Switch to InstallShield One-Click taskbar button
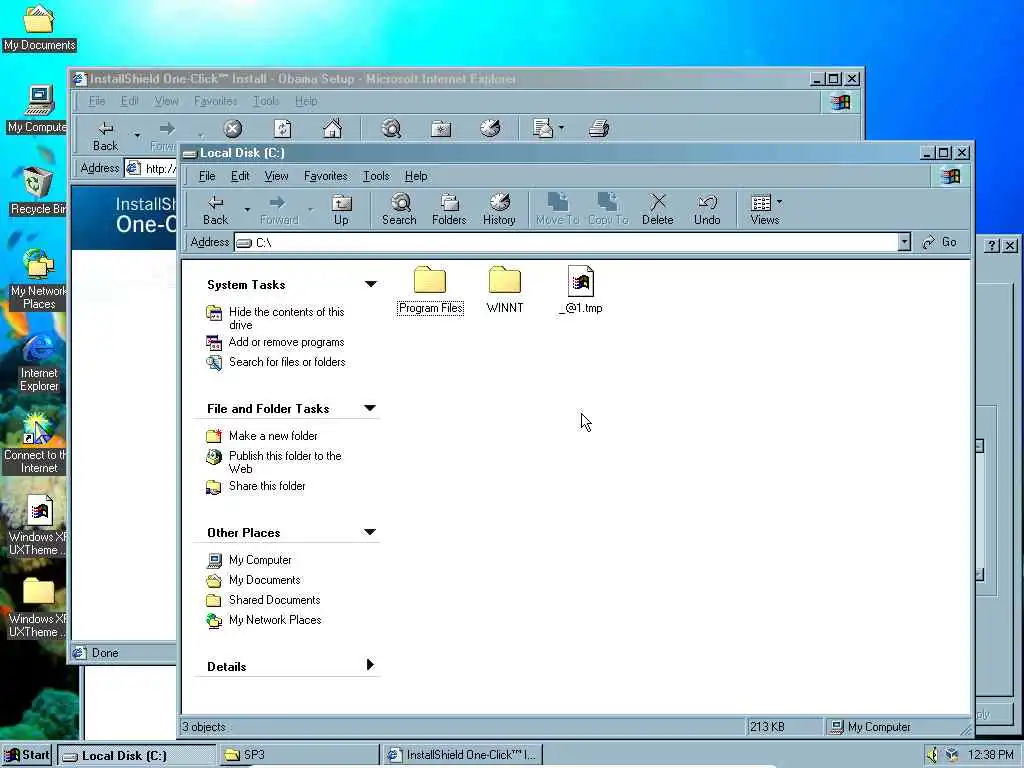 click(462, 755)
